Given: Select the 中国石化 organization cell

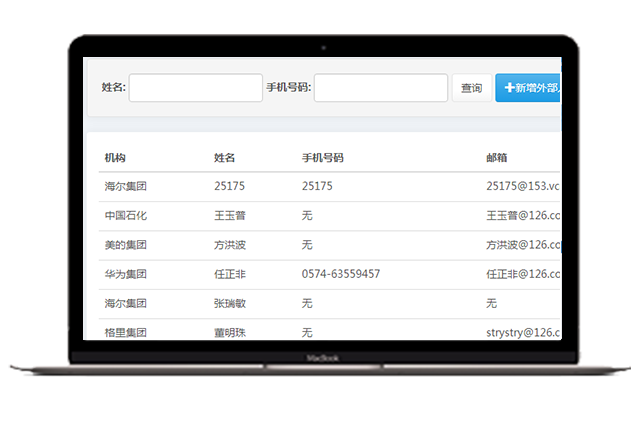Looking at the screenshot, I should [x=126, y=215].
